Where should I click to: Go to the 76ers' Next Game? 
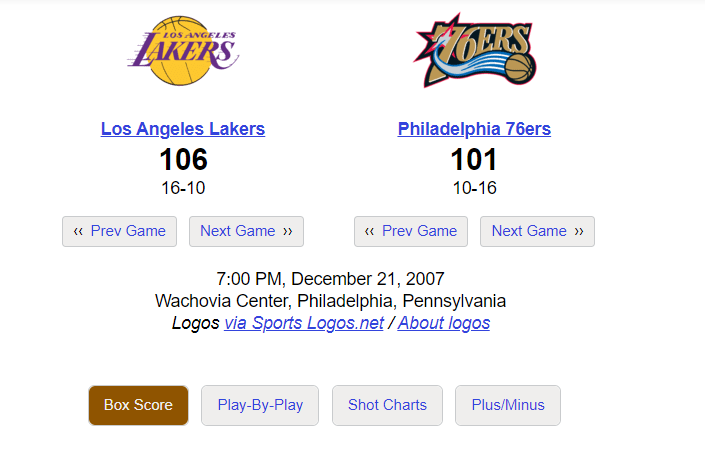[537, 231]
